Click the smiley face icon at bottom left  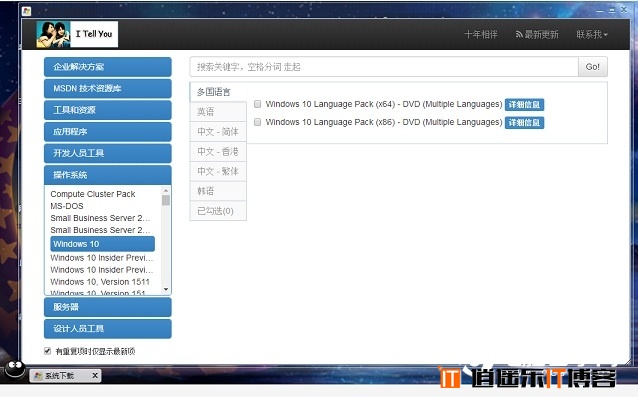pos(15,369)
